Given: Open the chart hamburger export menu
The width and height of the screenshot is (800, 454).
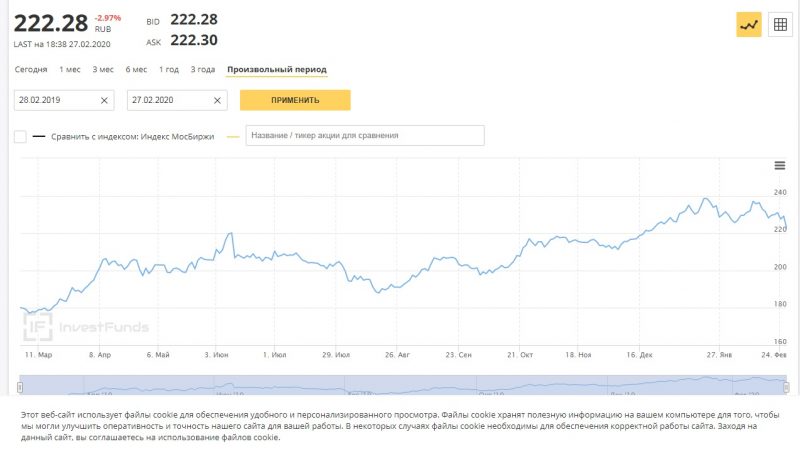Looking at the screenshot, I should 780,165.
